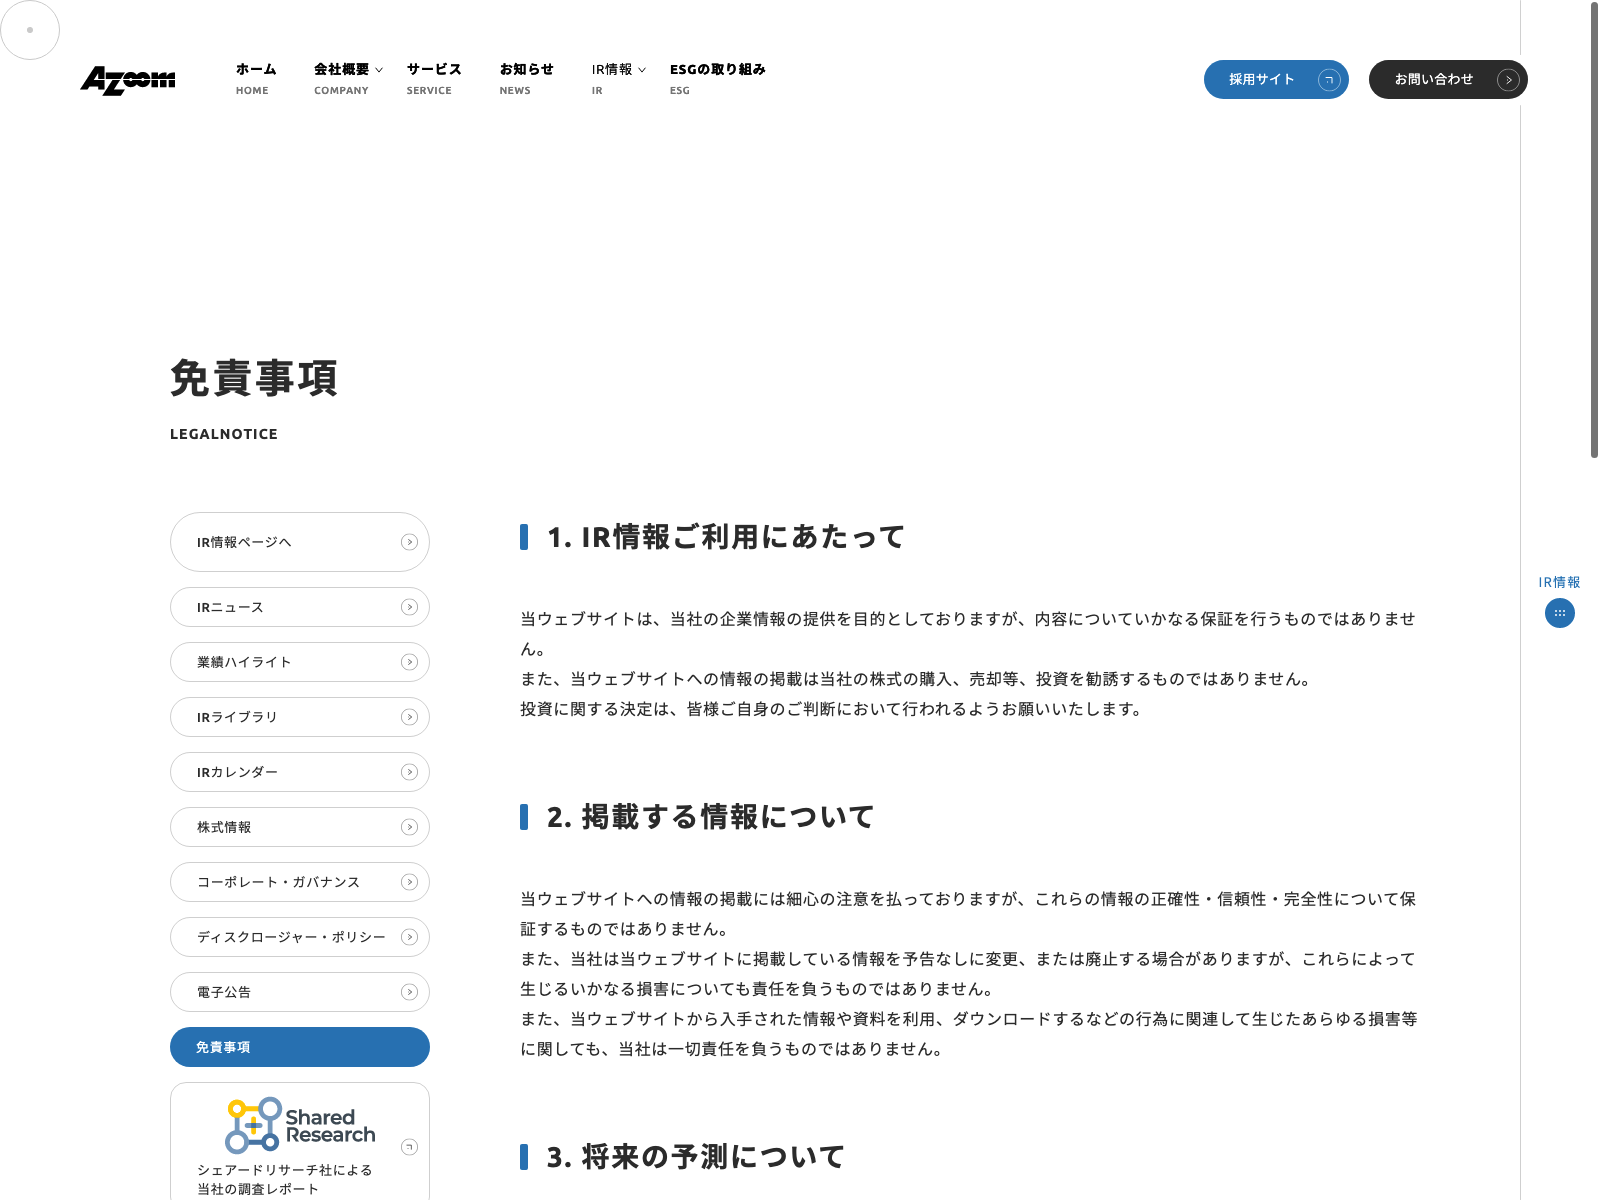
Task: Click the arrow icon beside IRニュース
Action: click(x=409, y=607)
